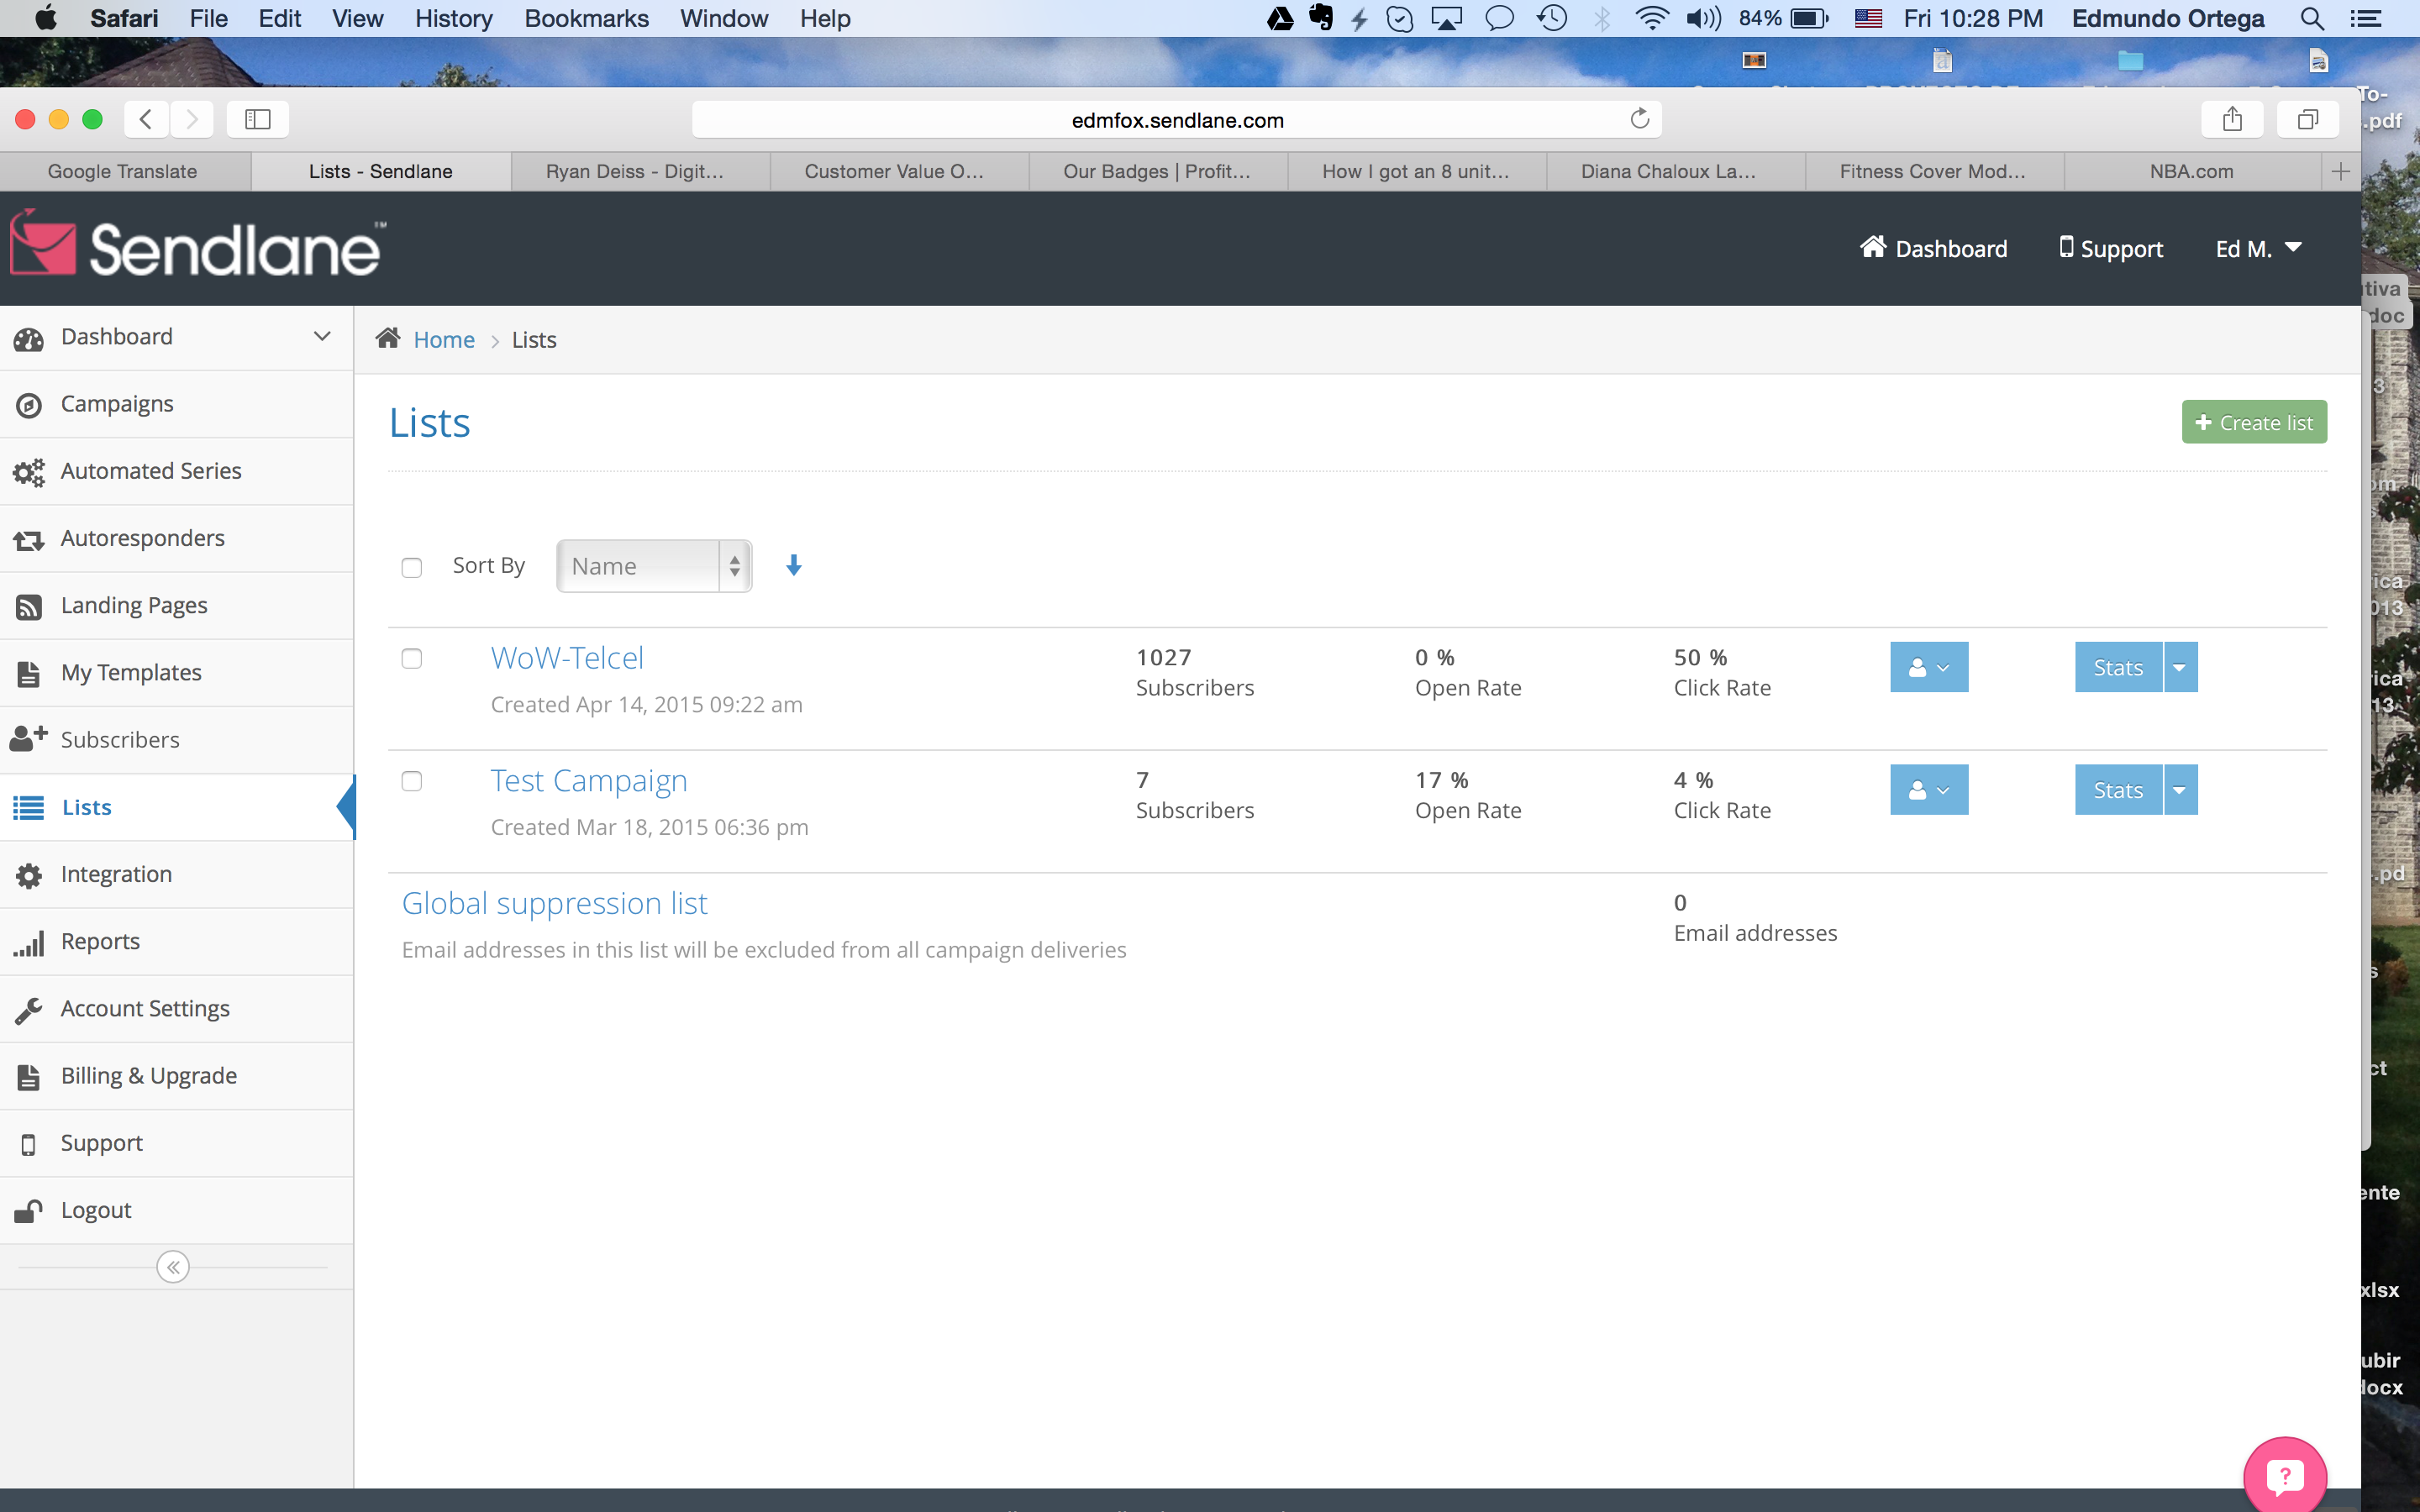Click Stats for Test Campaign
Screen dimensions: 2420x1512
[2118, 790]
